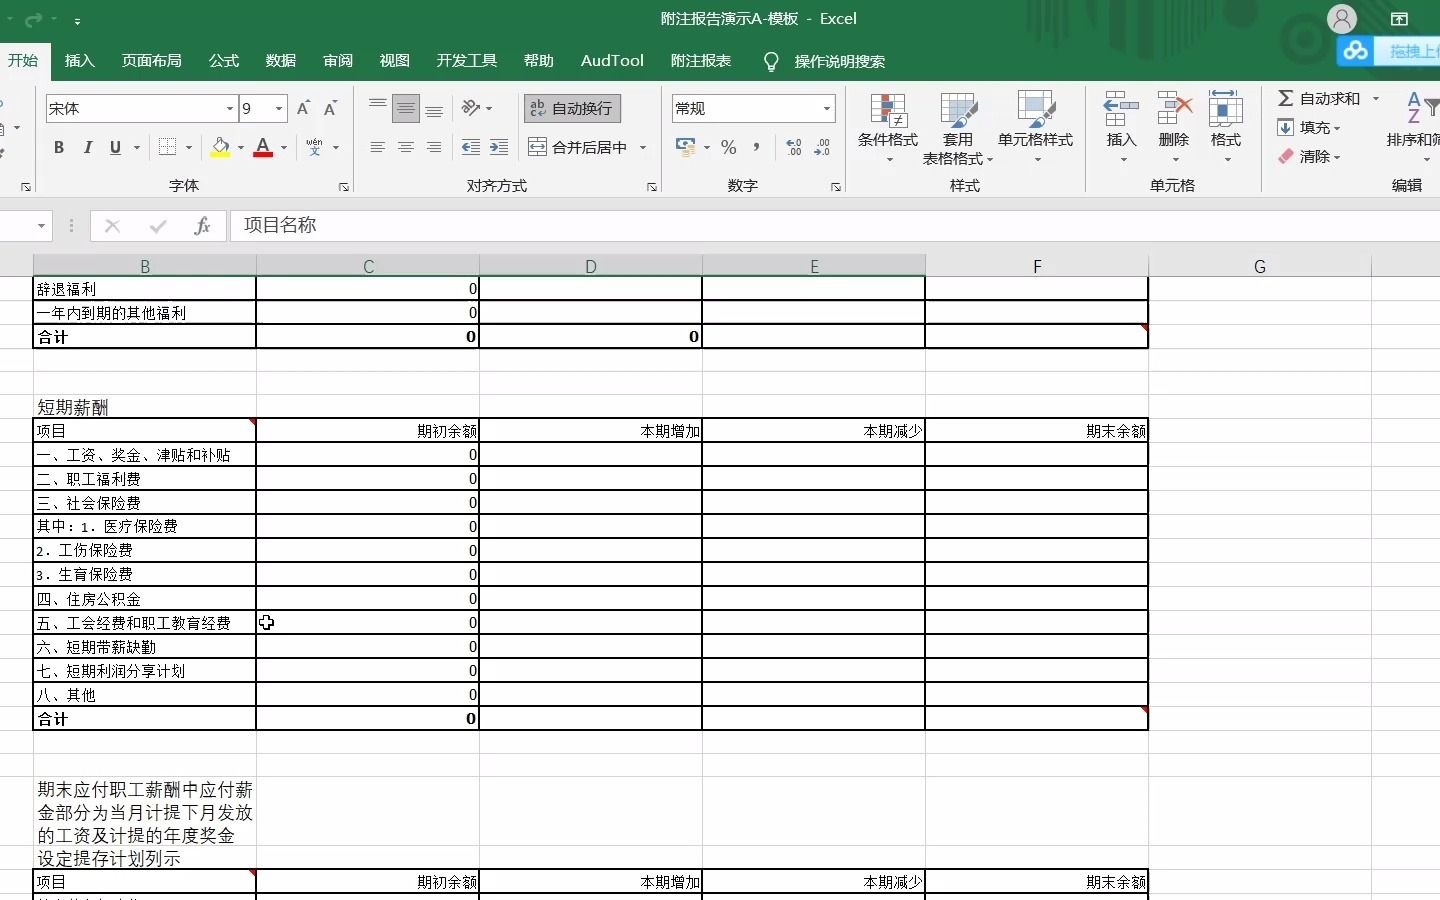This screenshot has width=1440, height=900.
Task: Click the Percent style icon
Action: [729, 147]
